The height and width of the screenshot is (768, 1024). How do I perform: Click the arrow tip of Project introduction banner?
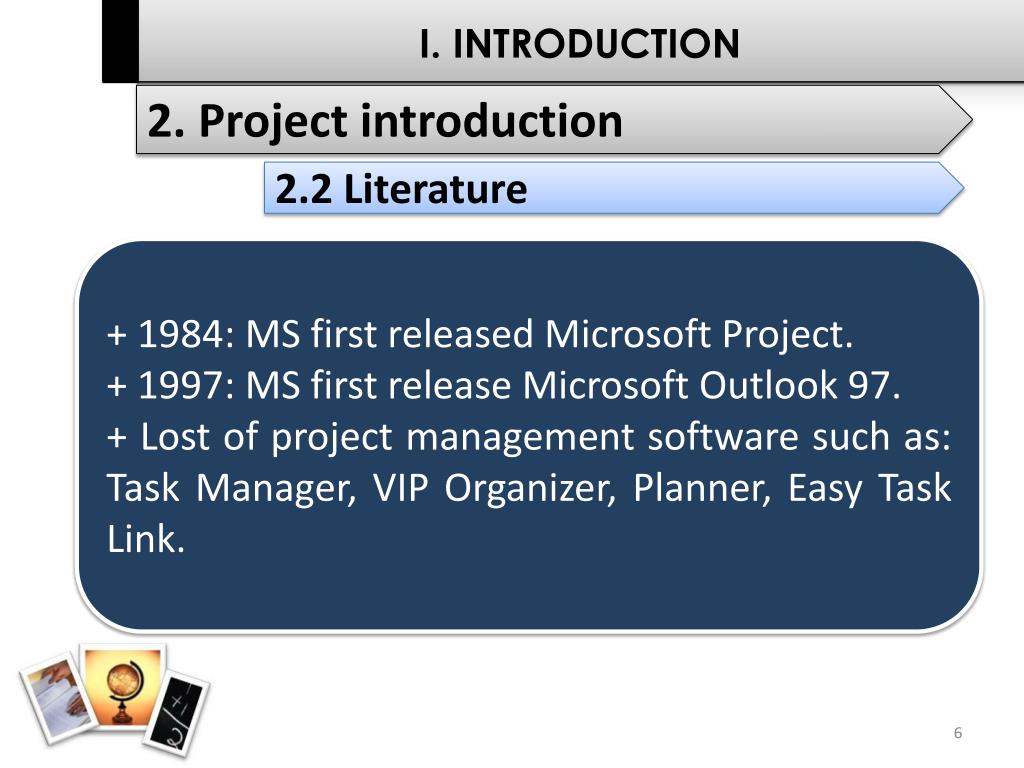click(956, 120)
